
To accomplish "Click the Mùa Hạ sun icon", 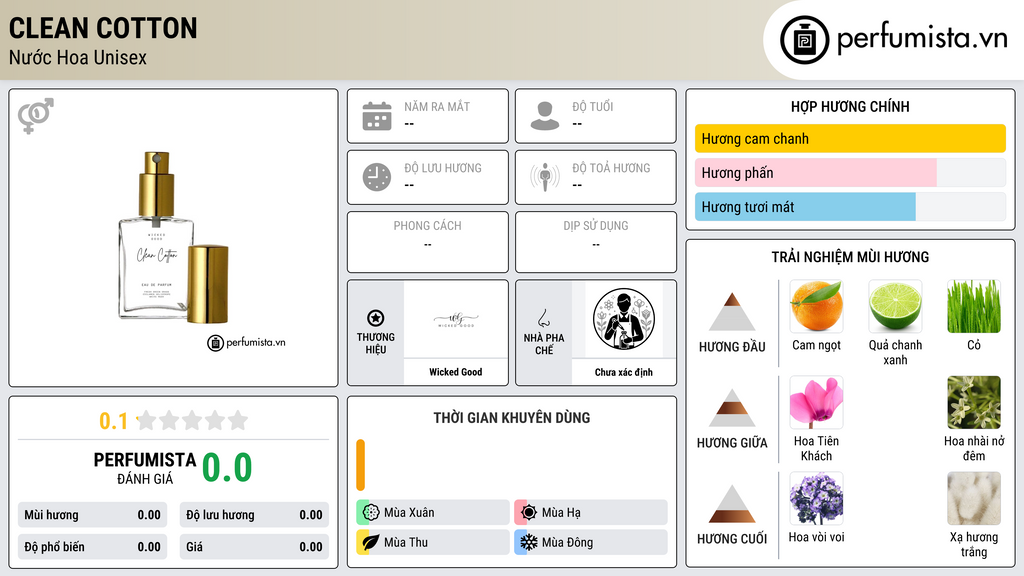I will pos(529,512).
